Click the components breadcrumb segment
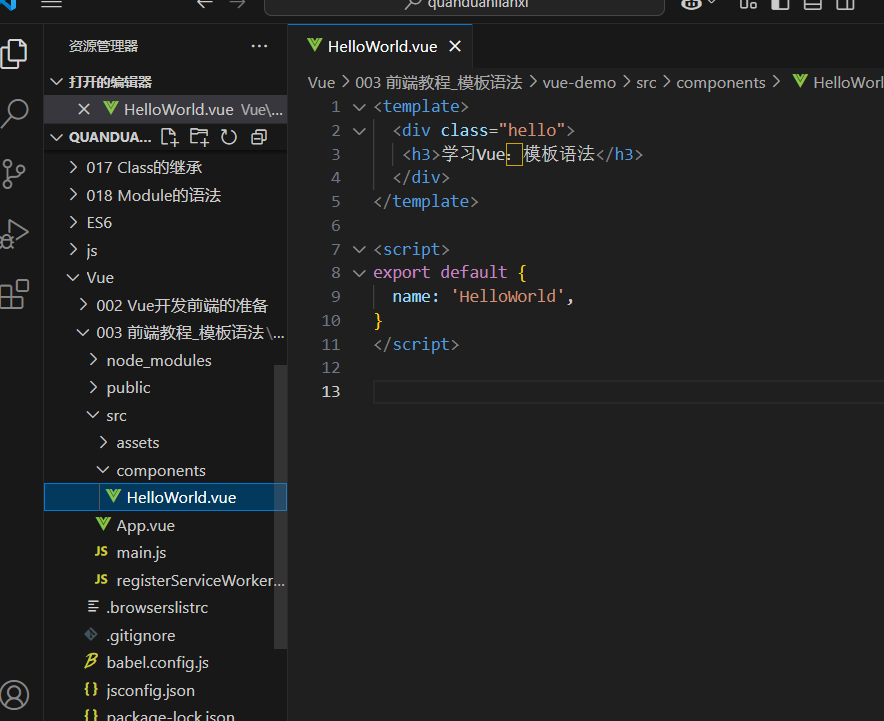The width and height of the screenshot is (884, 721). [x=721, y=83]
